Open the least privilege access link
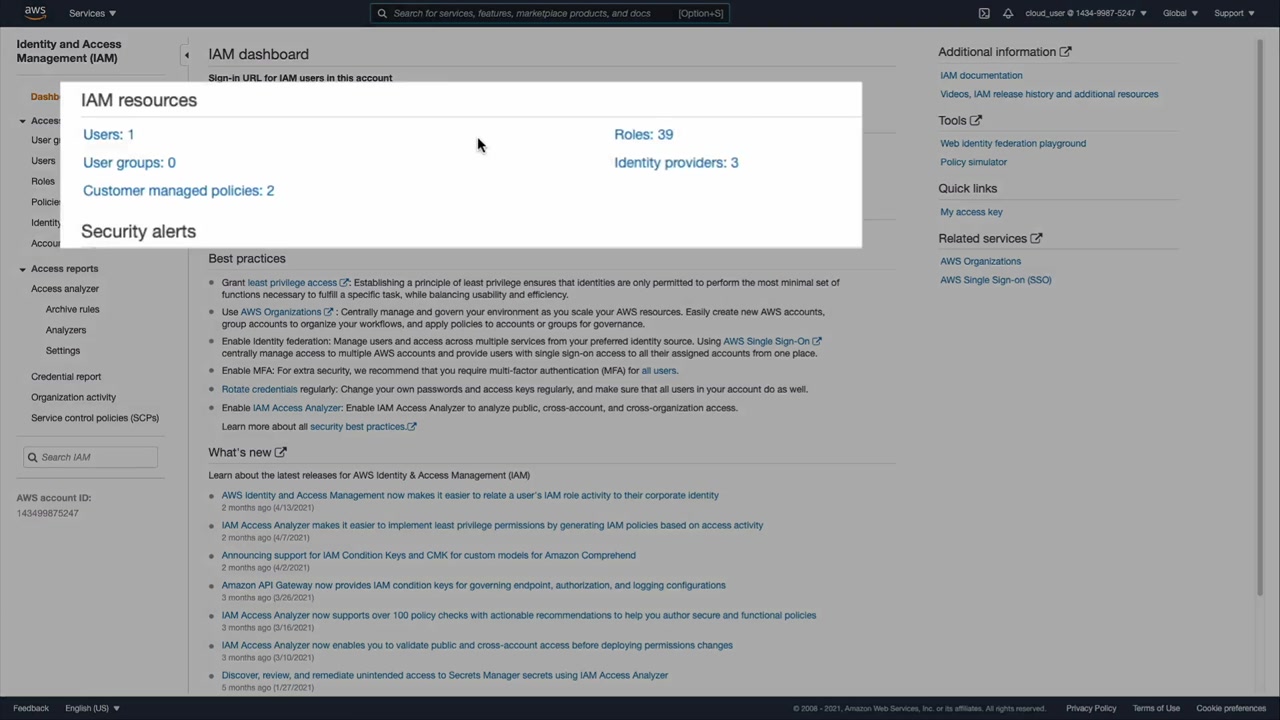The height and width of the screenshot is (720, 1280). (x=297, y=283)
